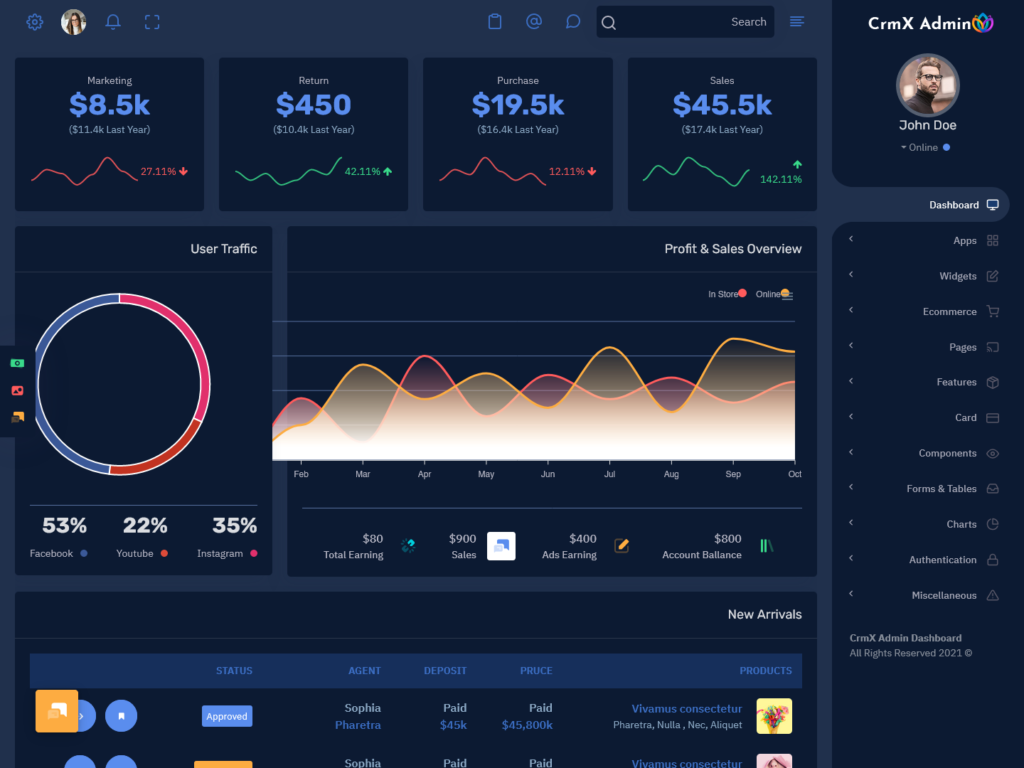Open the email @ icon
Viewport: 1024px width, 768px height.
tap(534, 22)
